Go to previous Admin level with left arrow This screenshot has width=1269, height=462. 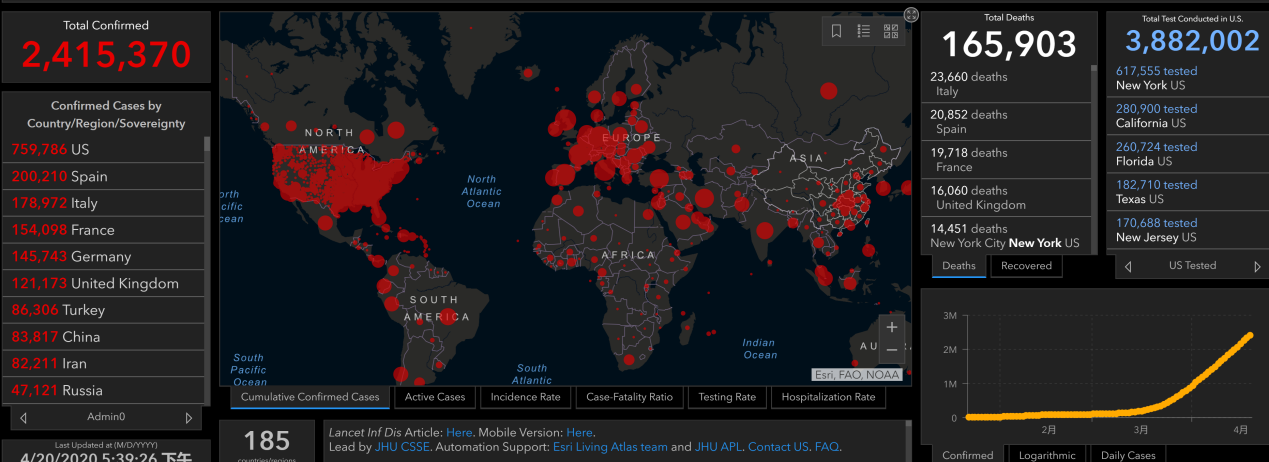coord(23,417)
